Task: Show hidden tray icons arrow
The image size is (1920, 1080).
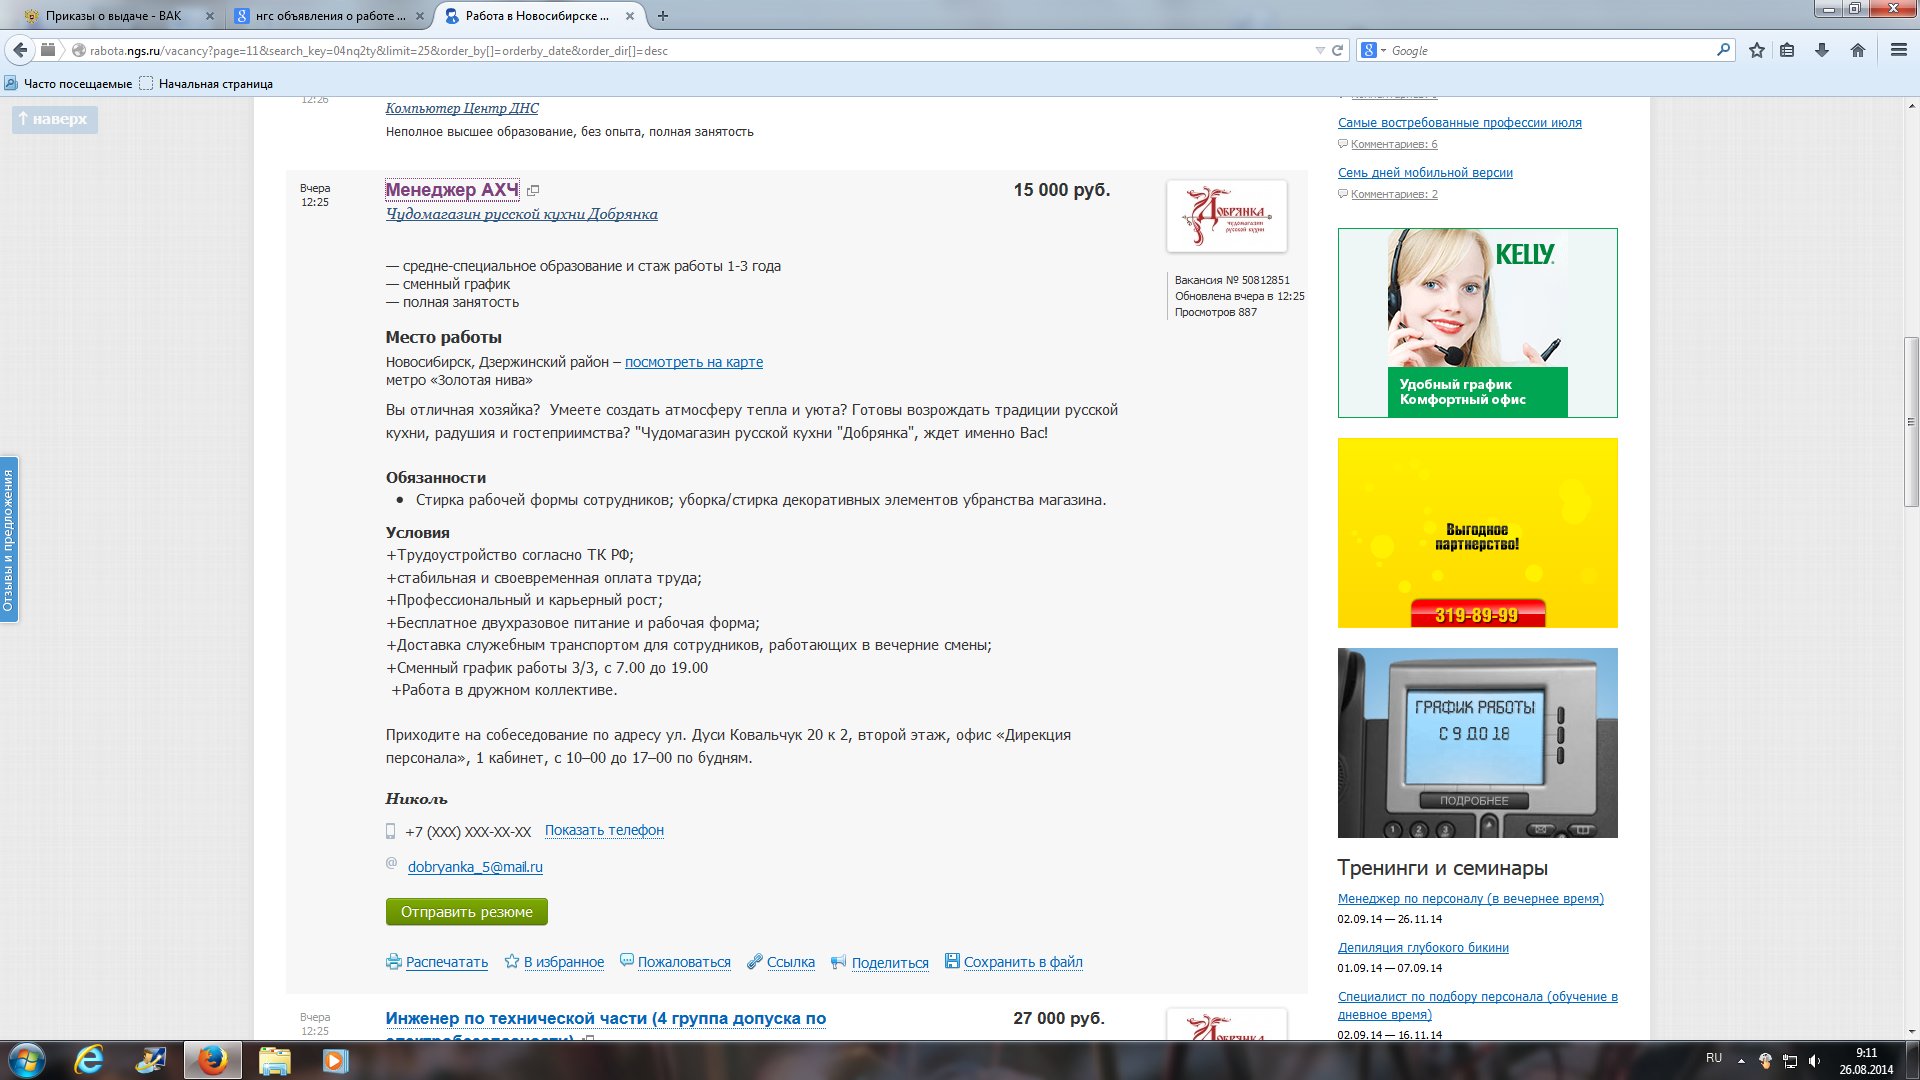Action: point(1741,1061)
